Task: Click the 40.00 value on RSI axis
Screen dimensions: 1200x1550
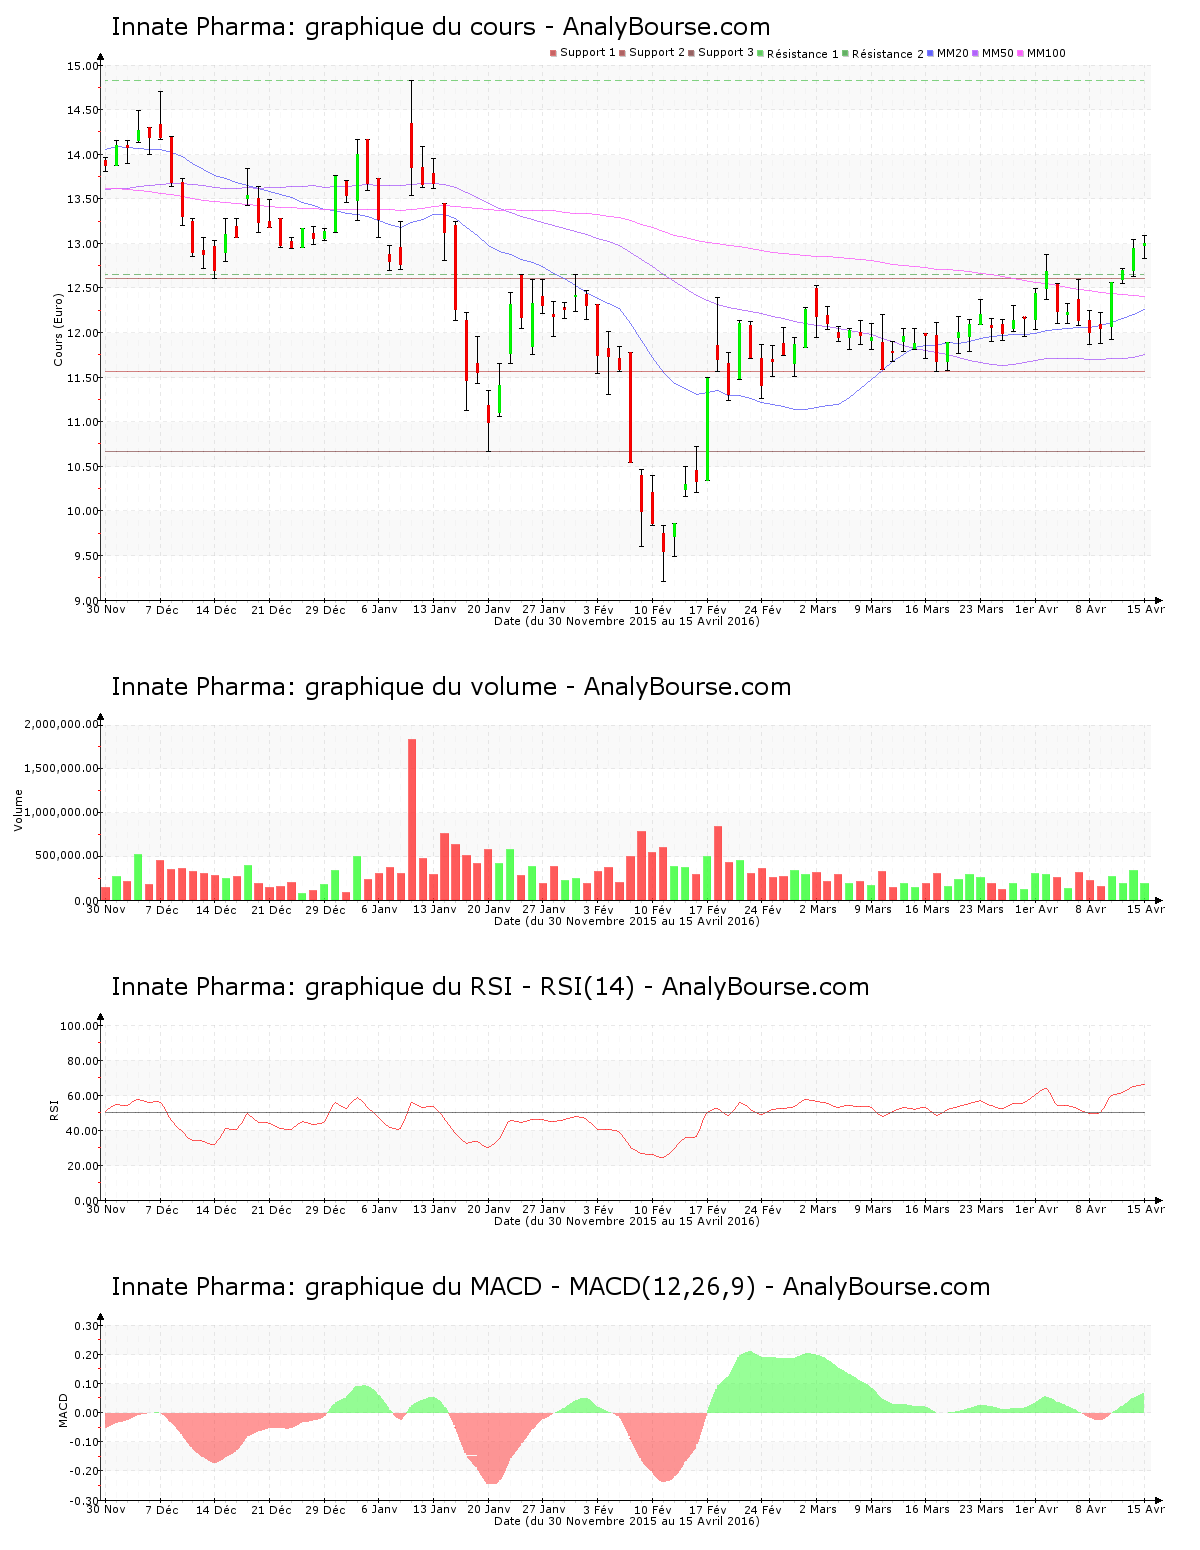Action: [82, 1131]
